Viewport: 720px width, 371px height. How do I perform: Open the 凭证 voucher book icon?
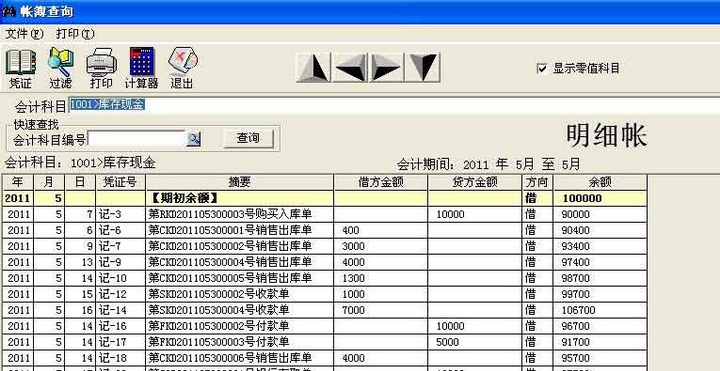pos(21,68)
